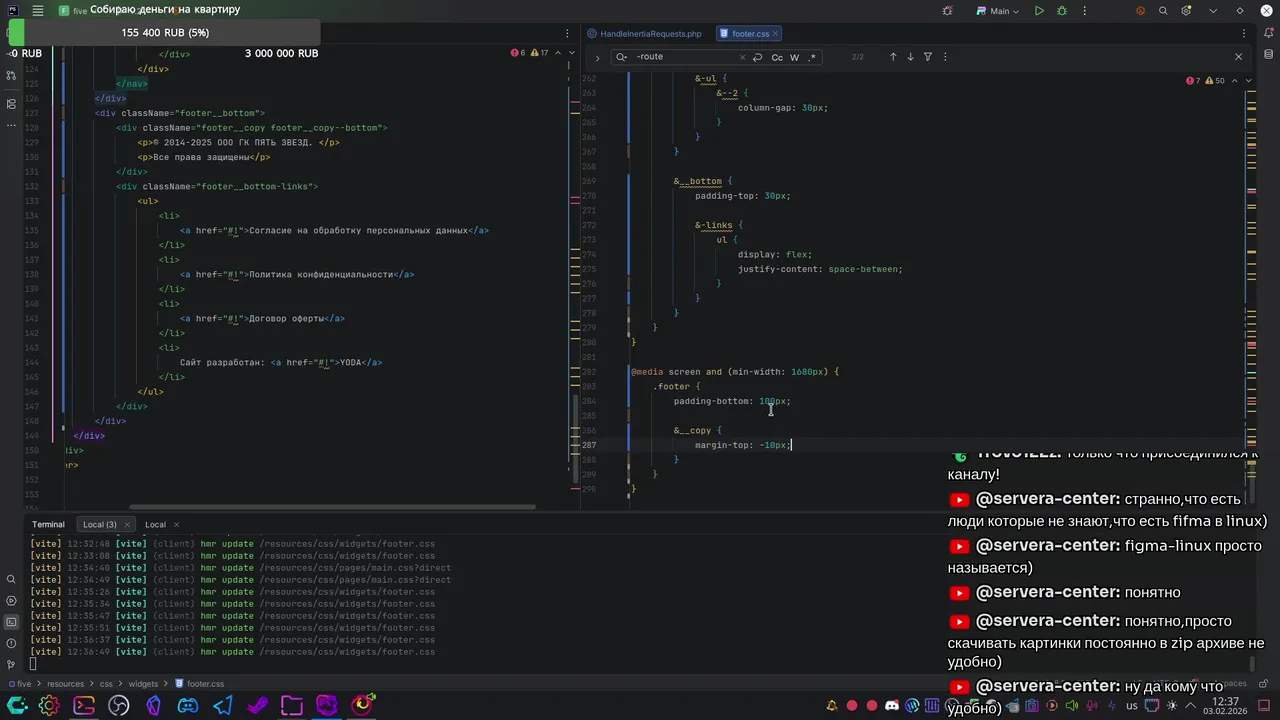The image size is (1280, 720).
Task: Open Settings app in taskbar
Action: (x=49, y=706)
